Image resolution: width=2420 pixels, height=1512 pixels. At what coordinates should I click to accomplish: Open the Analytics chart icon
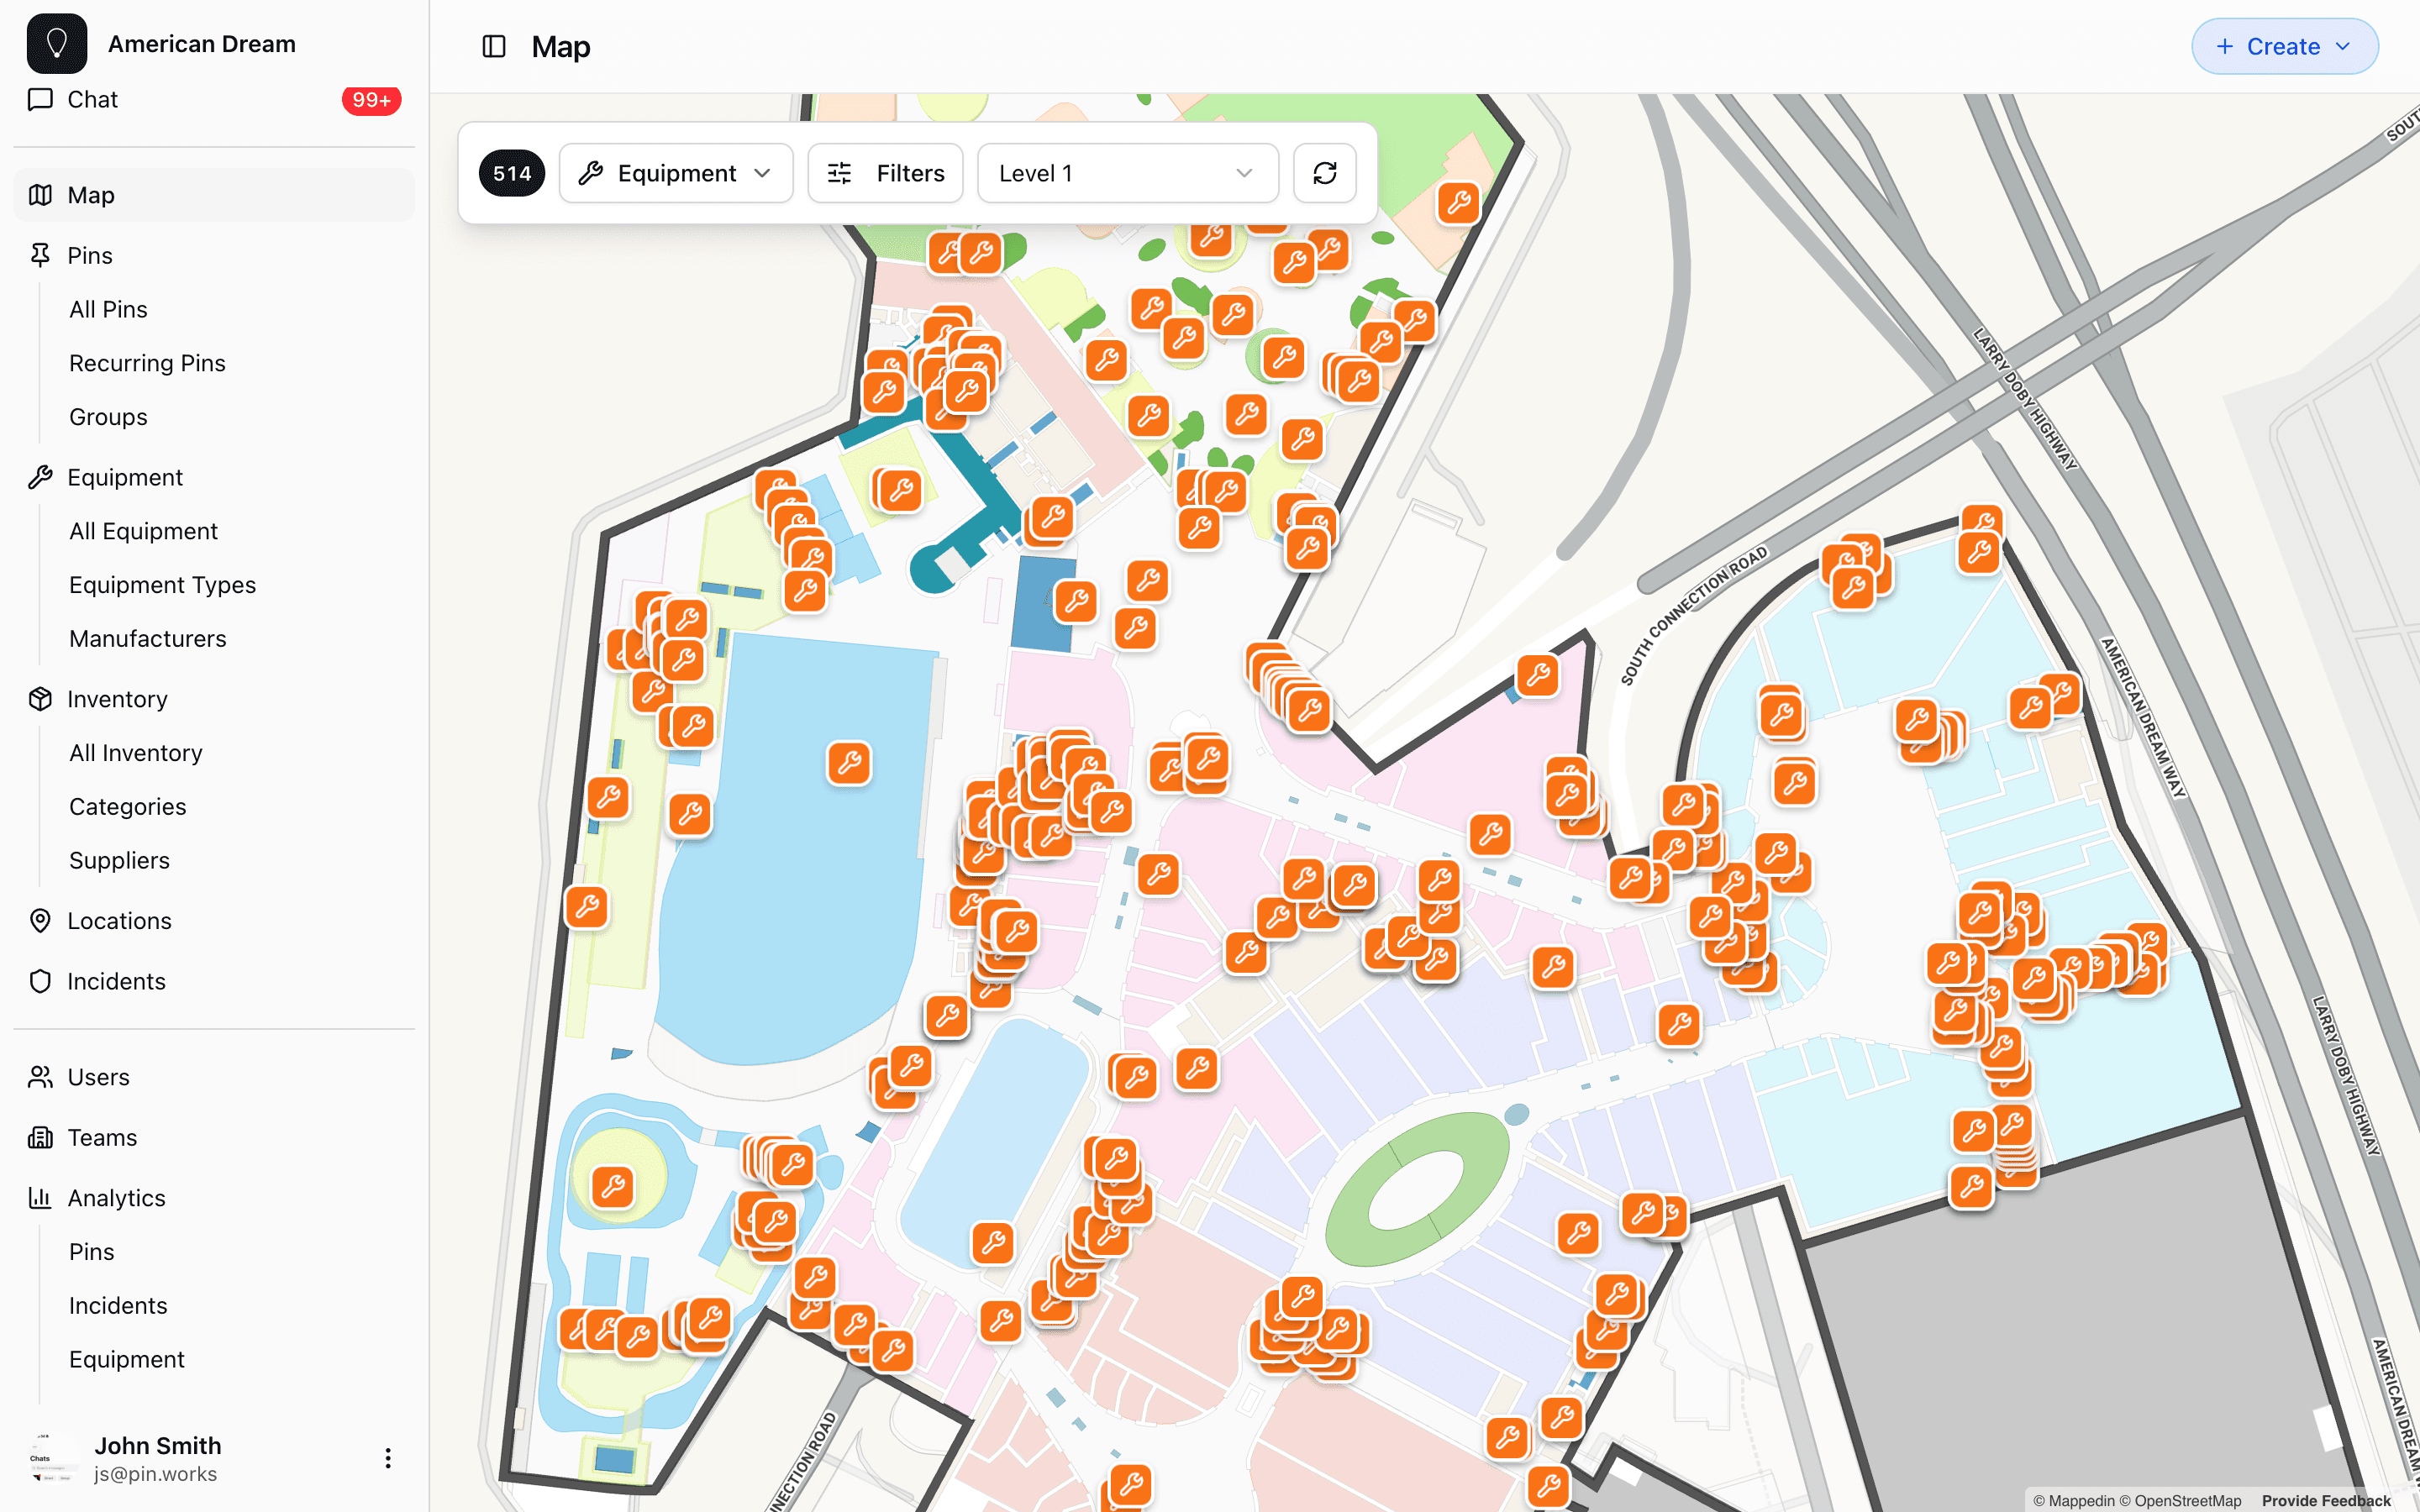tap(40, 1197)
